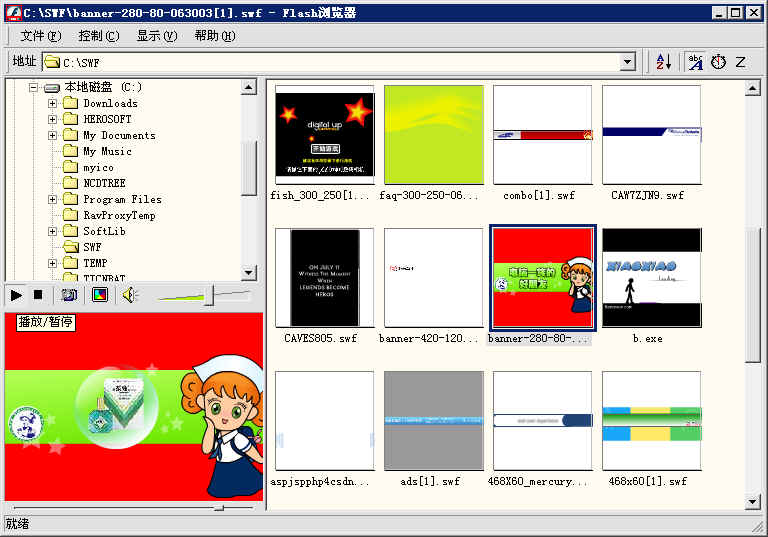Click the combo[1].swf file name
This screenshot has height=537, width=768.
pos(539,195)
